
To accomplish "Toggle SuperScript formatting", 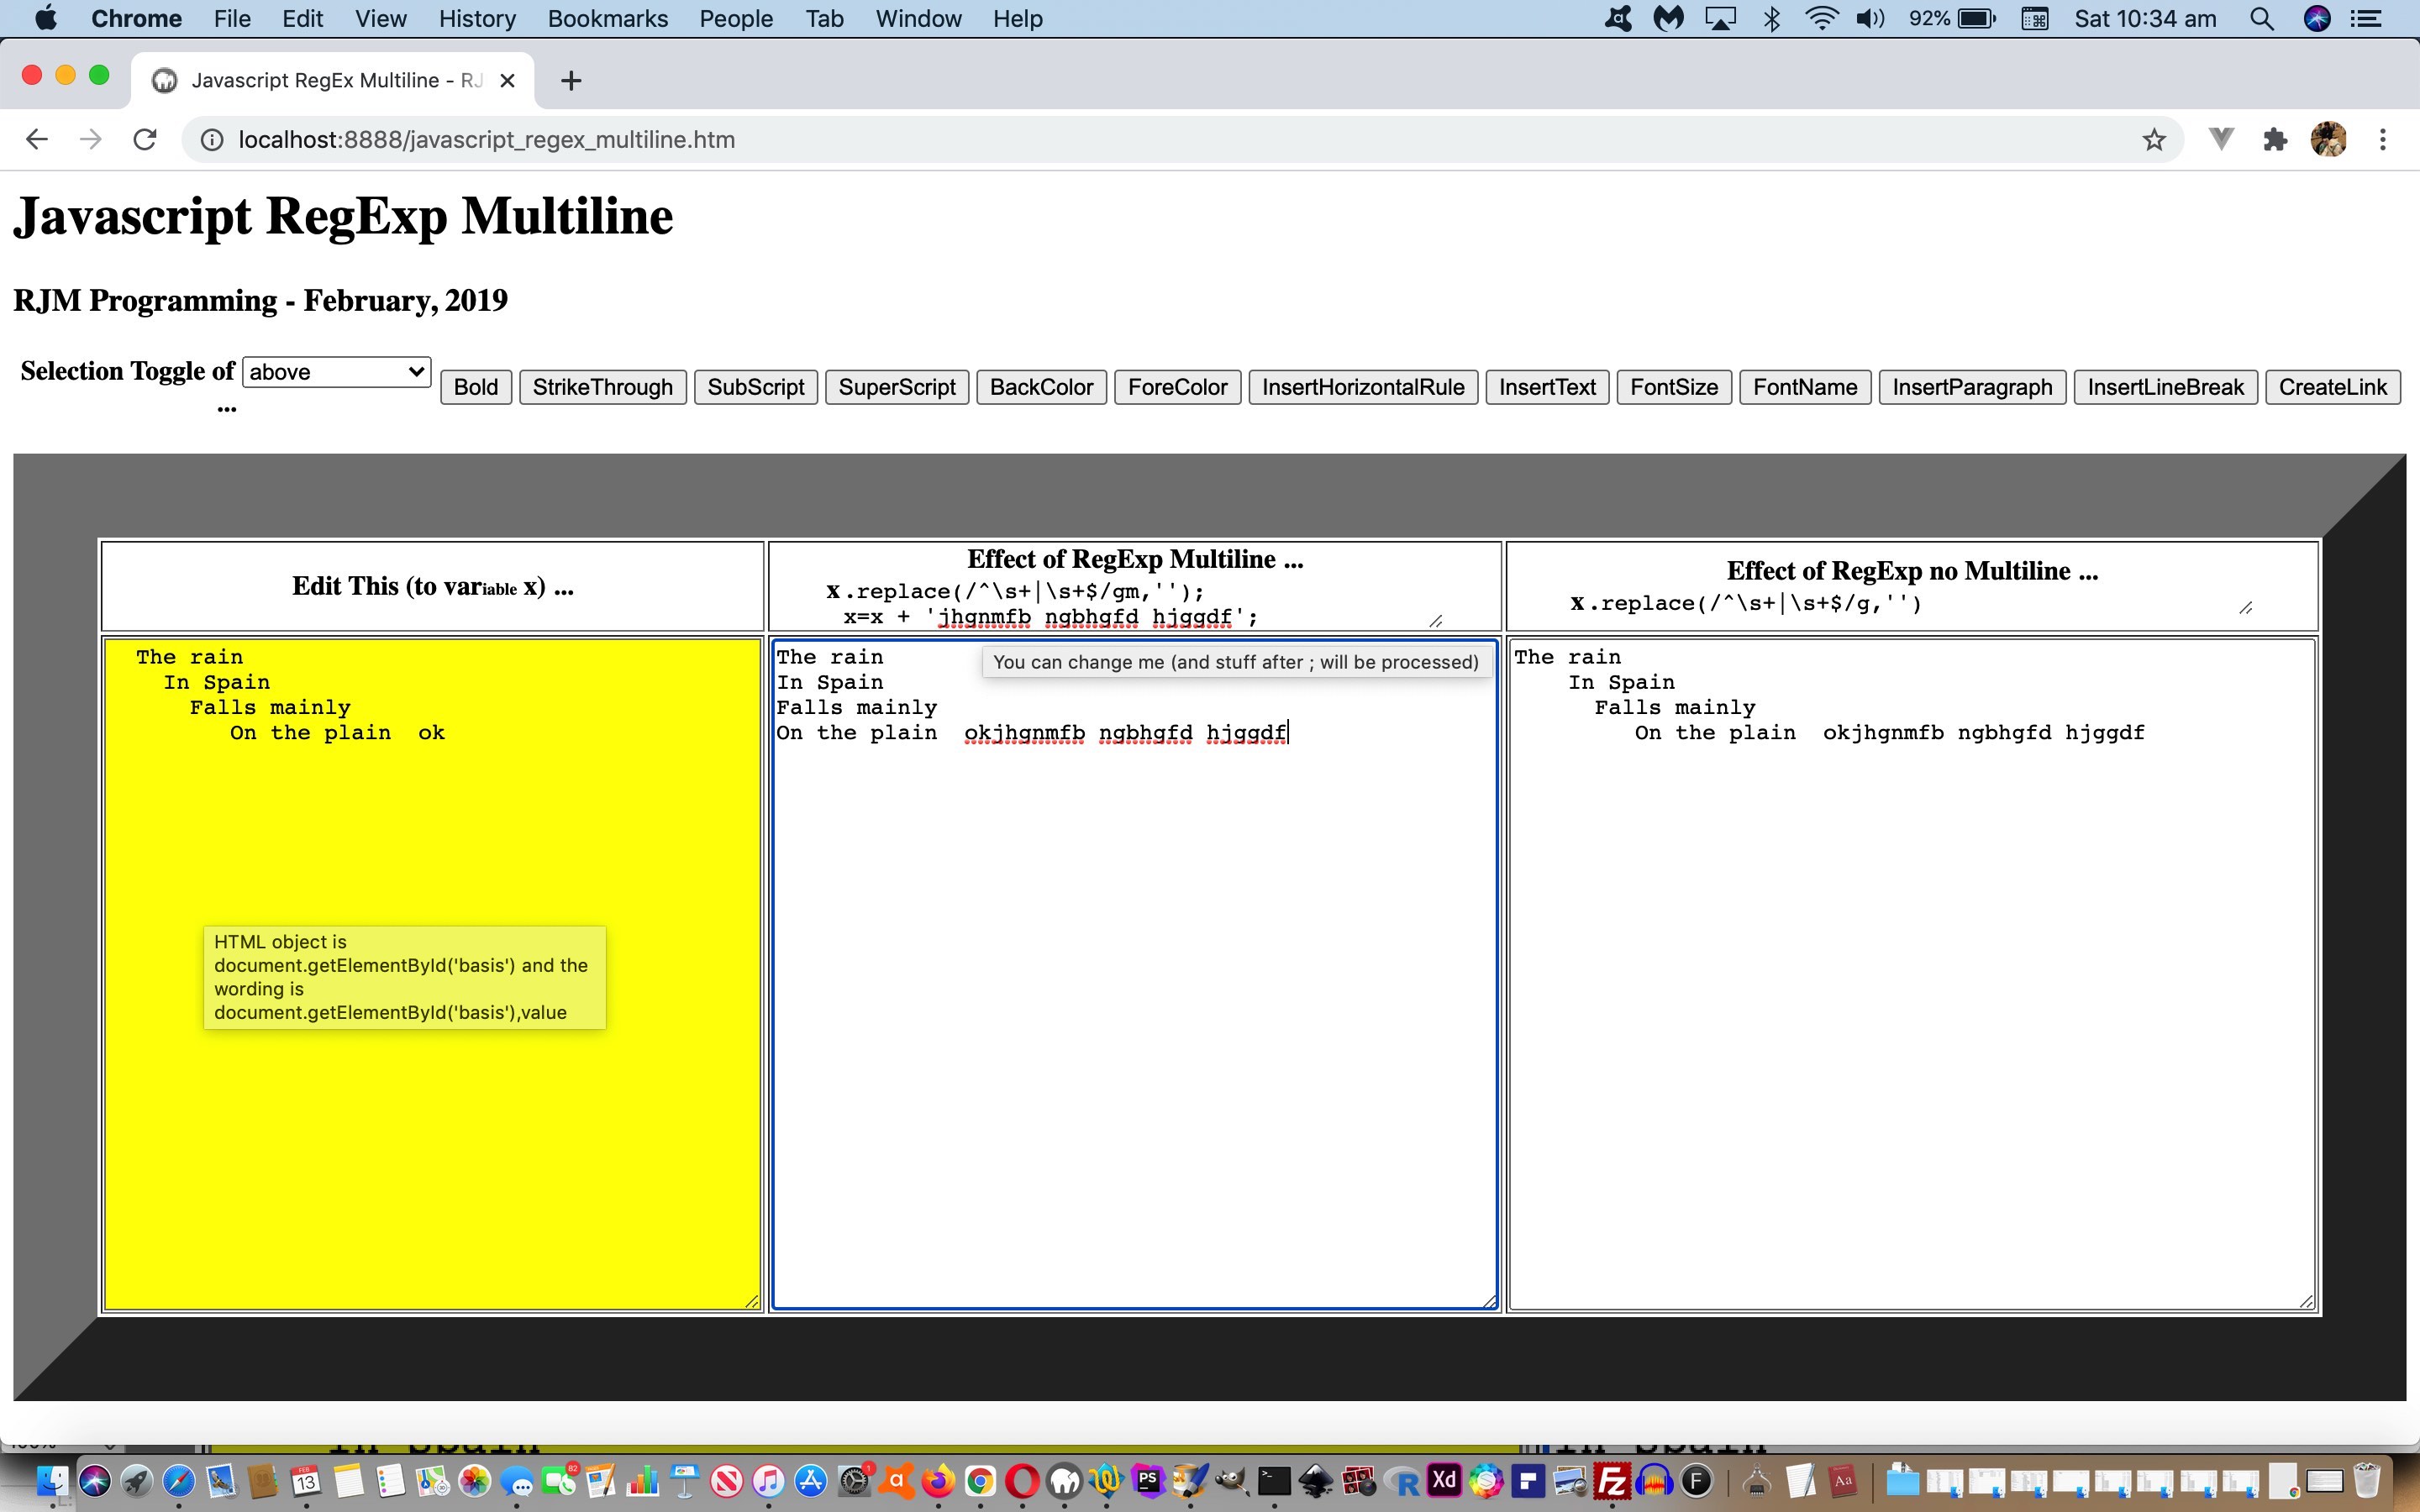I will pyautogui.click(x=896, y=387).
